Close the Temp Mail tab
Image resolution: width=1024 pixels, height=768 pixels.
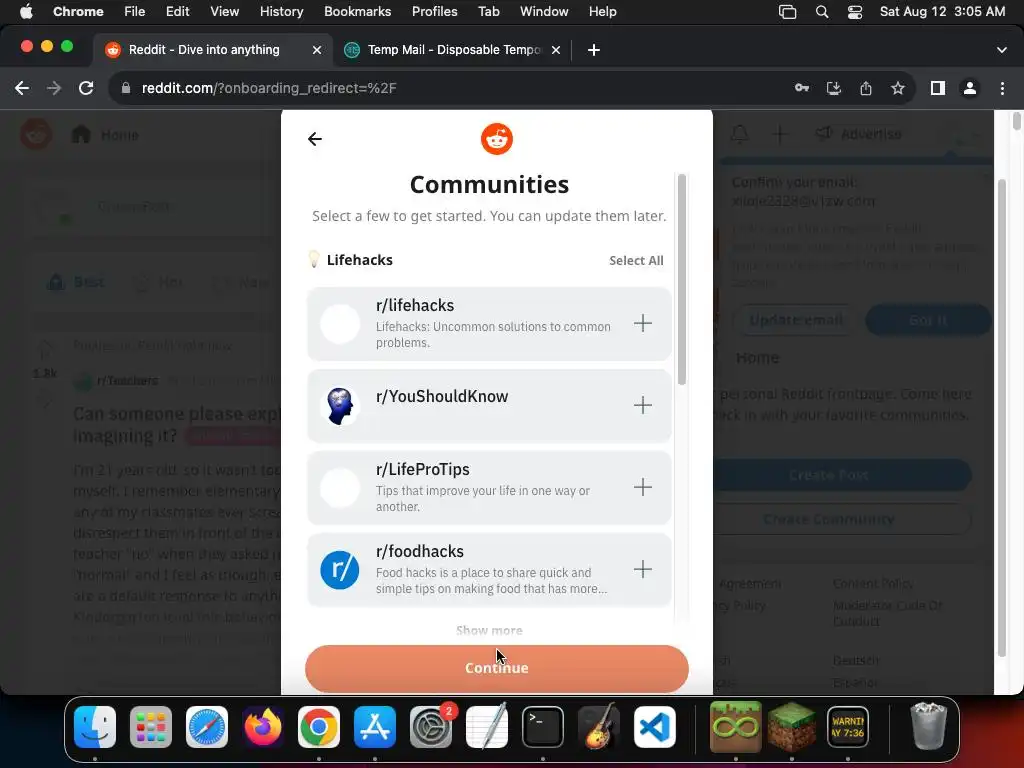tap(556, 50)
